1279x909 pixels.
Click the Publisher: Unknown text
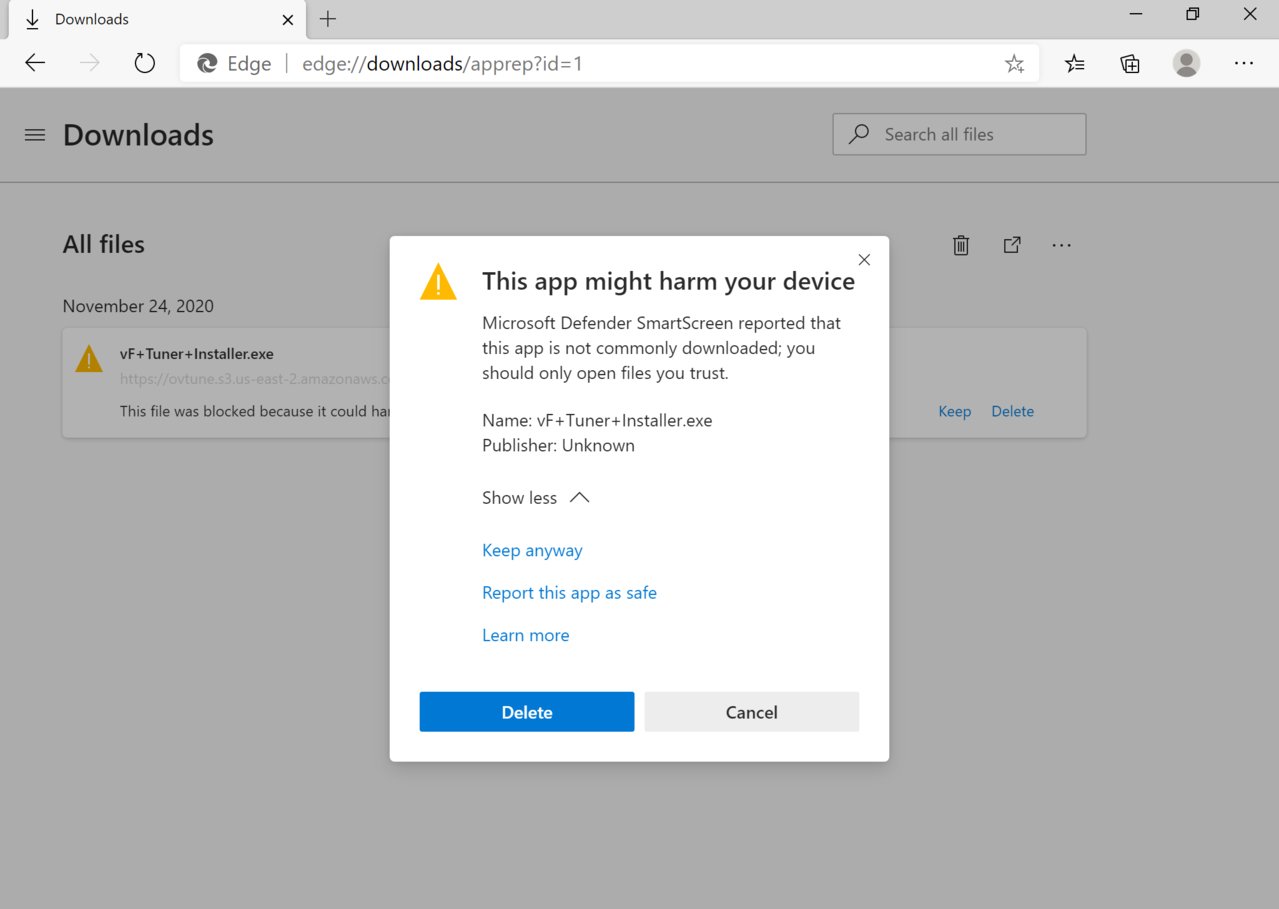(x=558, y=445)
